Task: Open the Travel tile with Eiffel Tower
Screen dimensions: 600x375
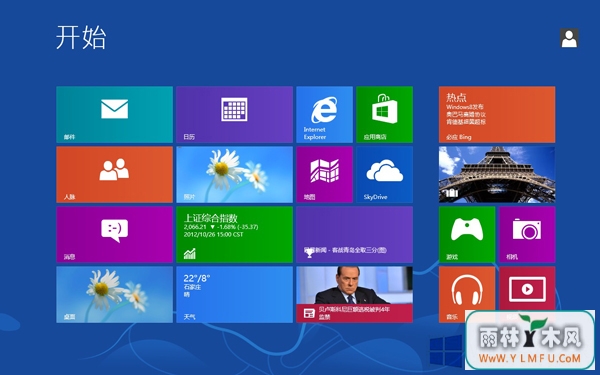Action: (497, 174)
